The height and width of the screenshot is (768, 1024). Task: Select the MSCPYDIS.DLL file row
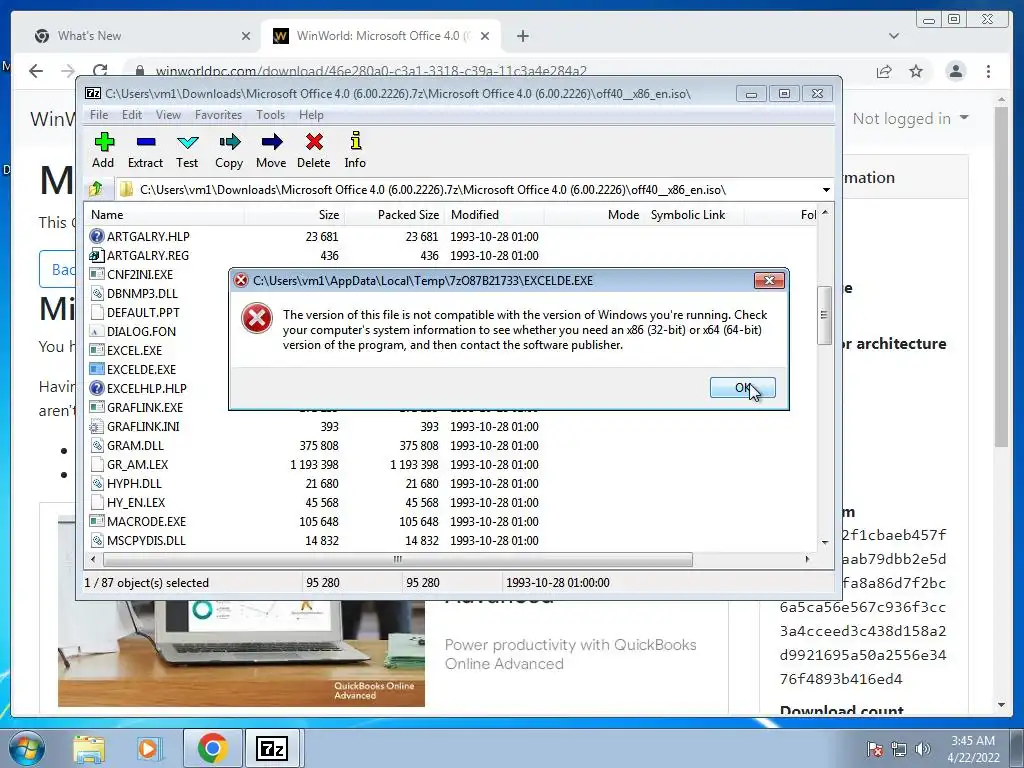[451, 541]
